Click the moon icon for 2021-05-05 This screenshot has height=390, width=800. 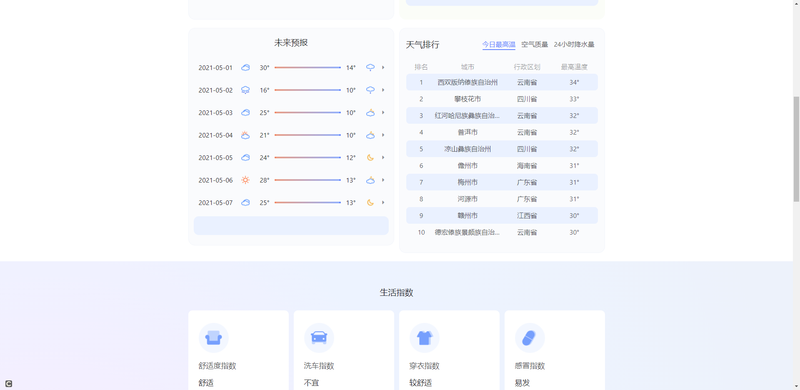(x=370, y=157)
